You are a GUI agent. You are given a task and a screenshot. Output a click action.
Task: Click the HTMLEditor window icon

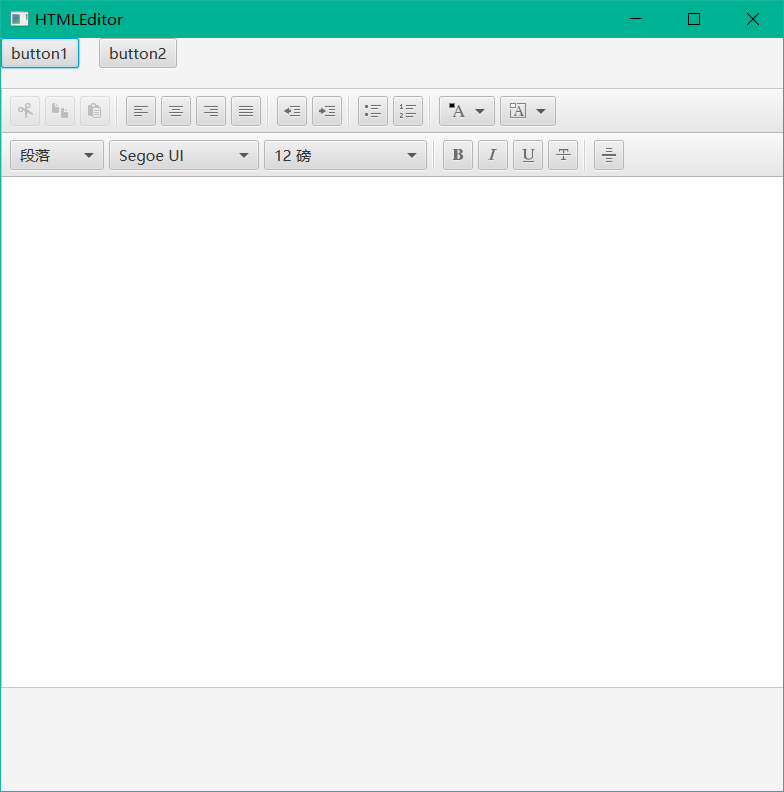[19, 19]
